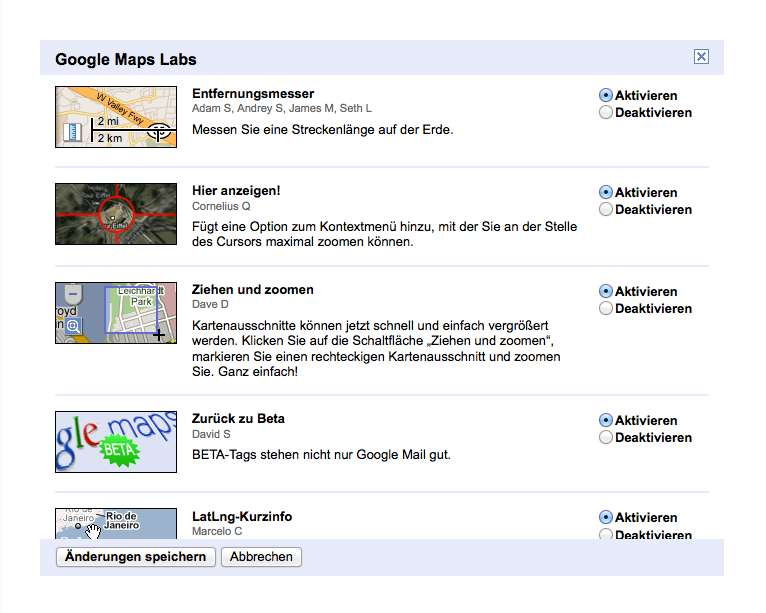Click the Hier anzeigen crosshair thumbnail
Viewport: 766px width, 613px height.
[116, 214]
